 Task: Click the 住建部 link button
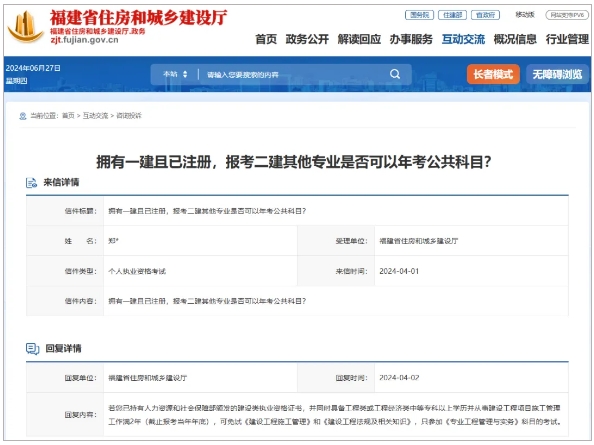click(x=452, y=15)
